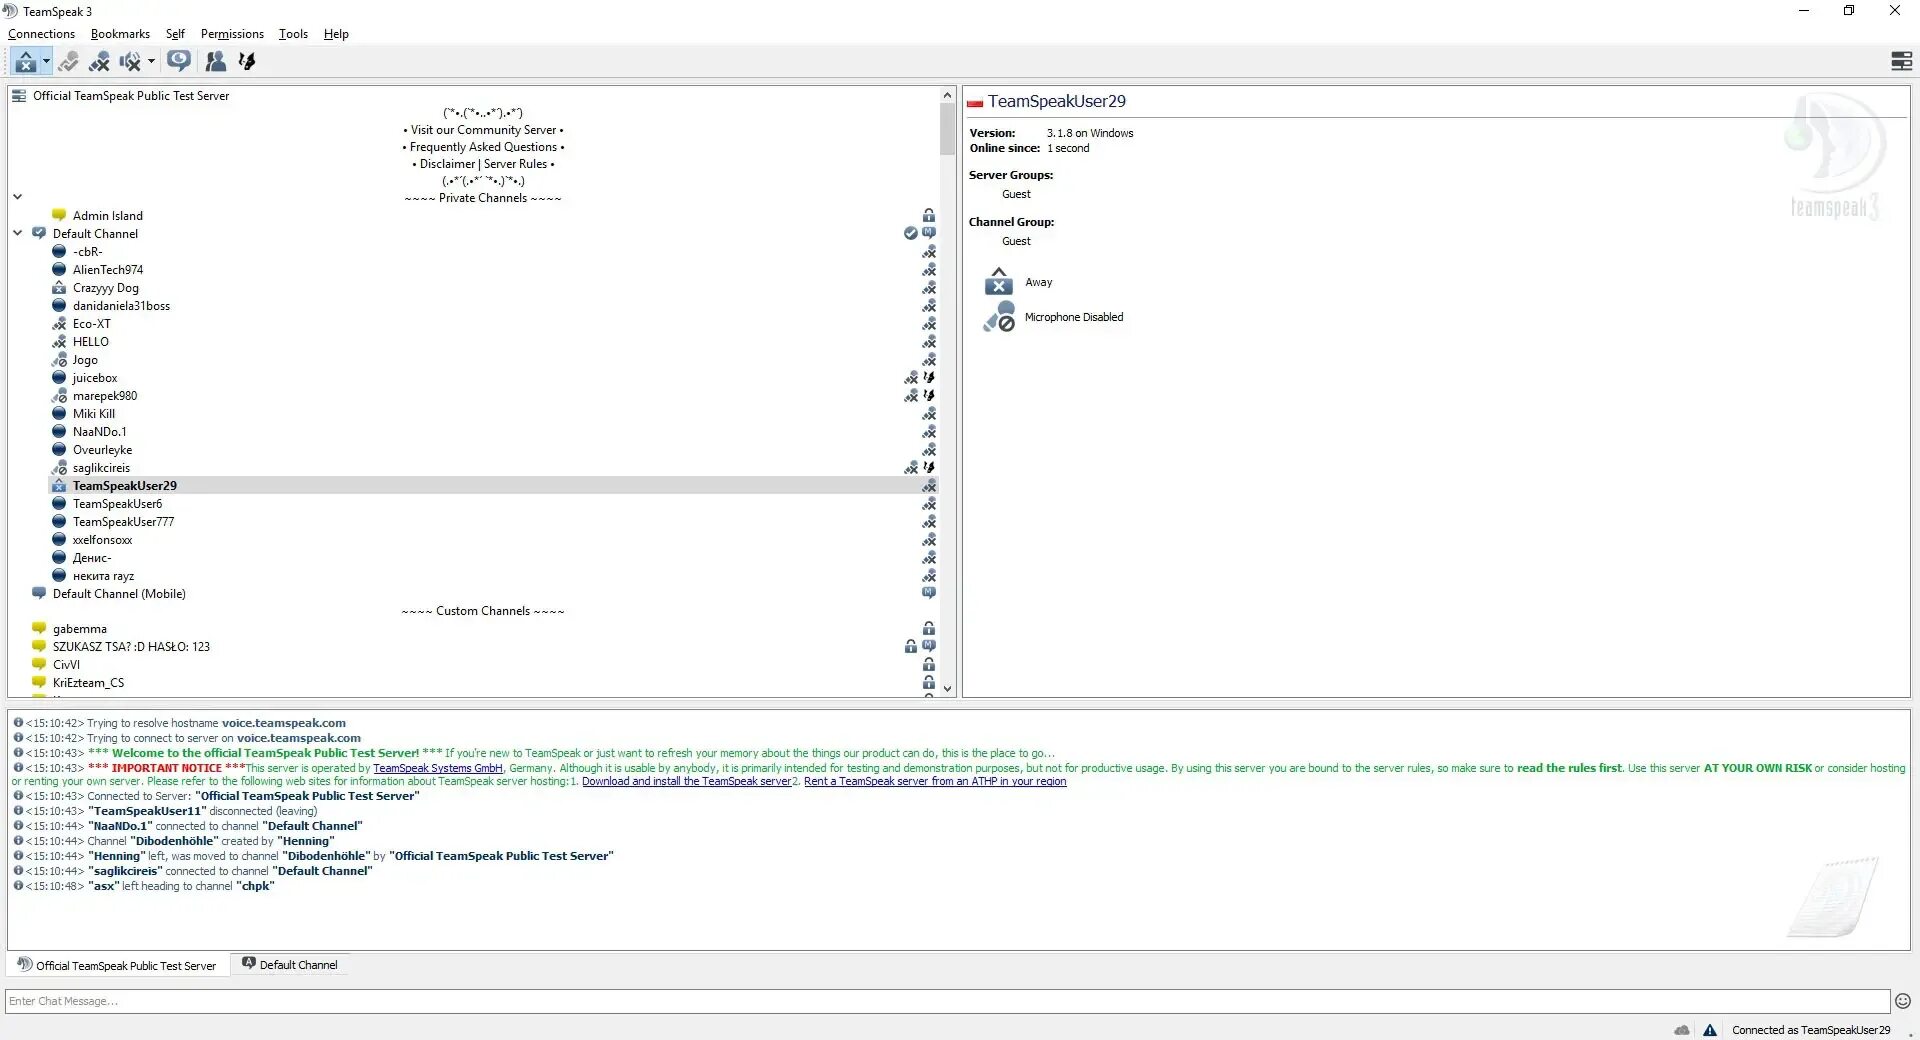This screenshot has height=1040, width=1920.
Task: Open Download and install the TeamSpeak server link
Action: (x=686, y=782)
